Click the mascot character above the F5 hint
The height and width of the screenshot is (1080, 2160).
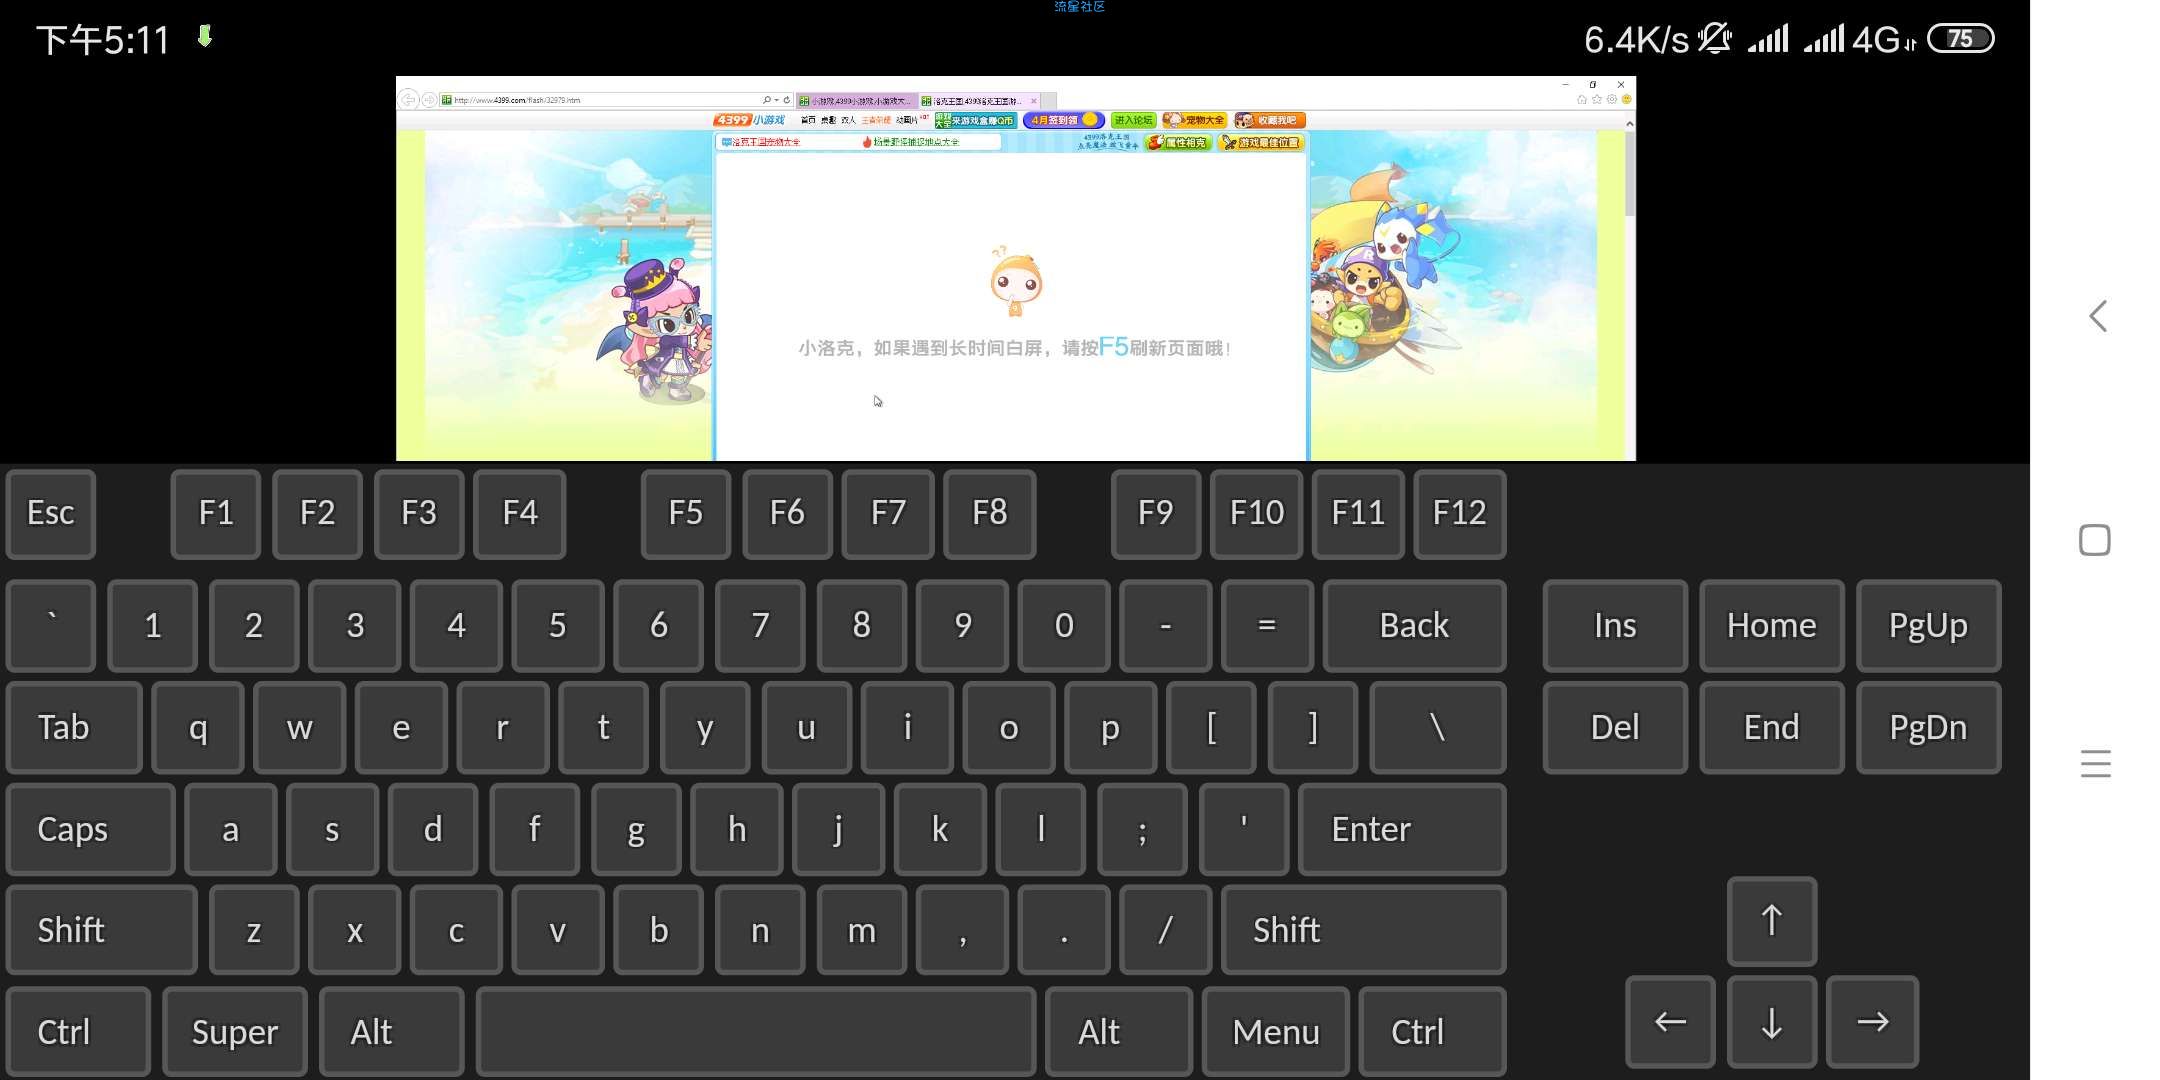coord(1015,281)
